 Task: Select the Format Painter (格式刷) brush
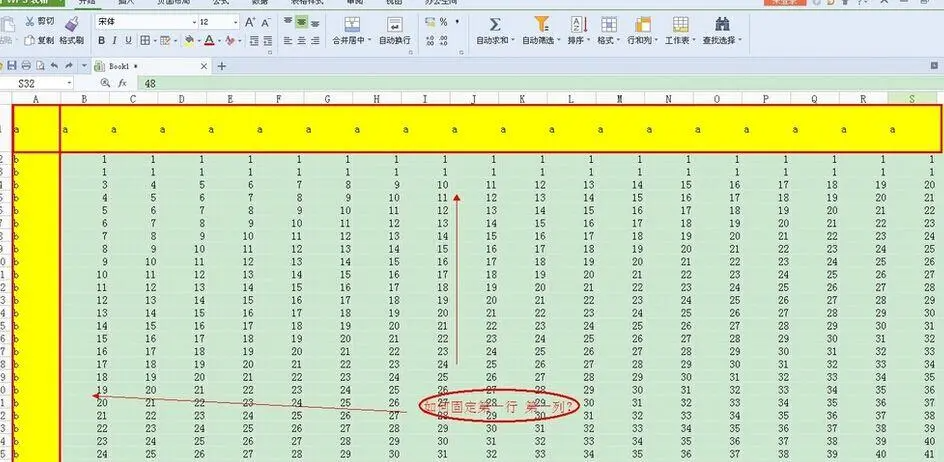point(72,24)
